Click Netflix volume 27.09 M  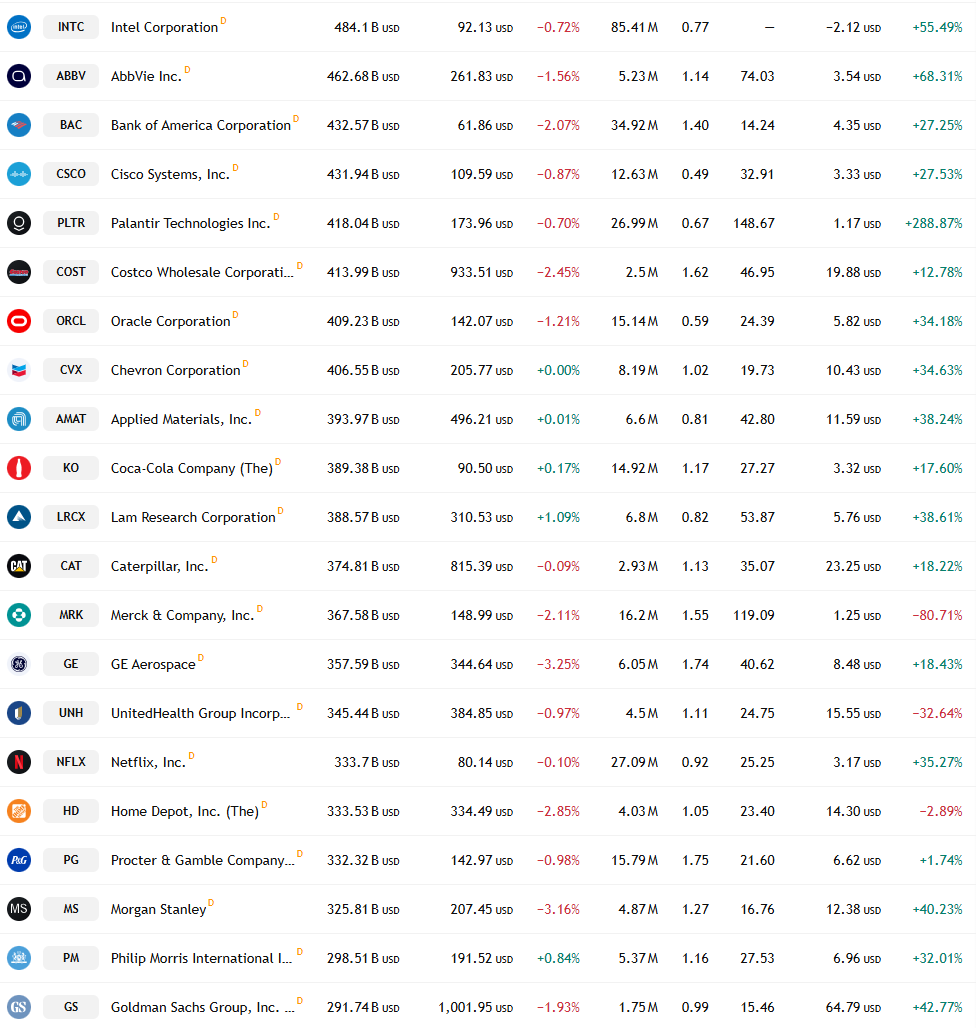click(634, 762)
